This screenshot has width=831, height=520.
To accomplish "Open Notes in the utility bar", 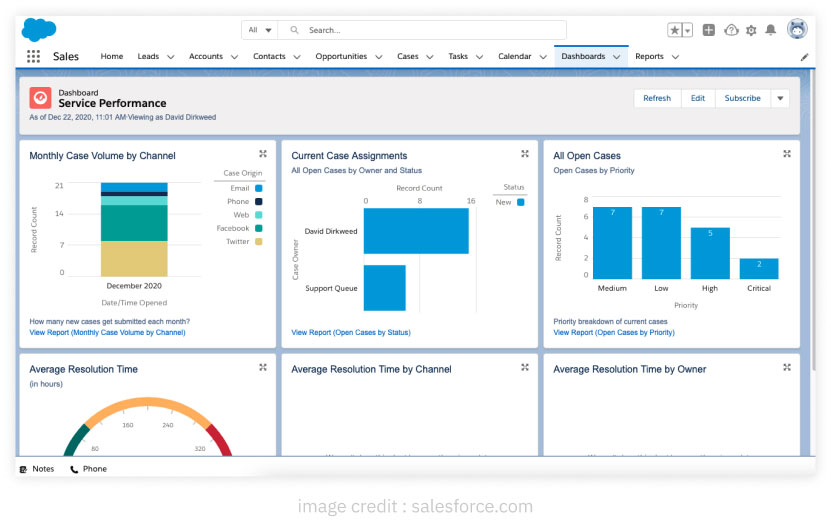I will pyautogui.click(x=37, y=469).
